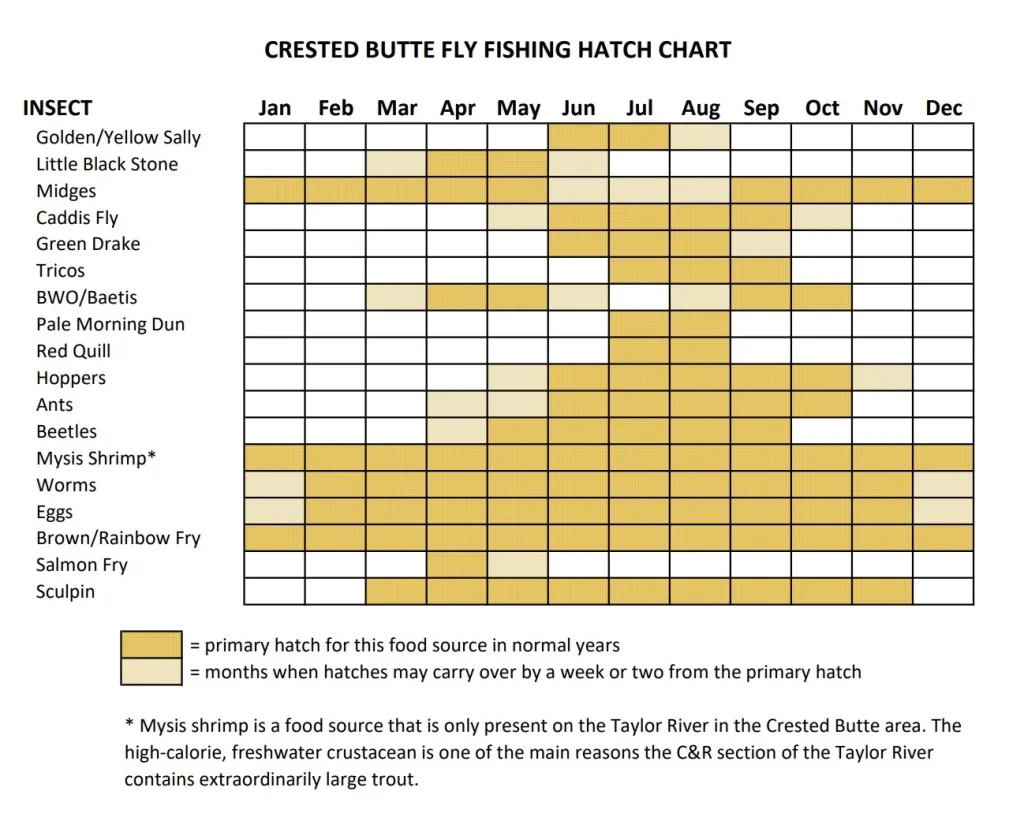Select the Jan column header
Screen dimensions: 1024x817
click(x=274, y=108)
